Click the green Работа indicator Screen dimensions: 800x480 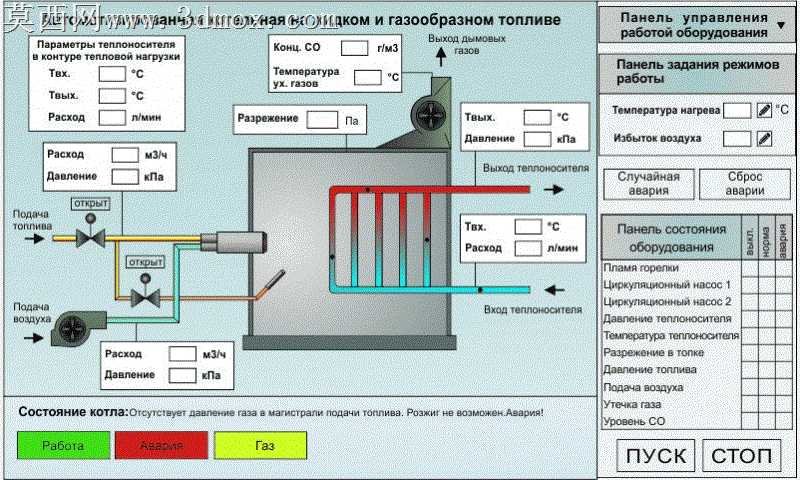(x=63, y=445)
